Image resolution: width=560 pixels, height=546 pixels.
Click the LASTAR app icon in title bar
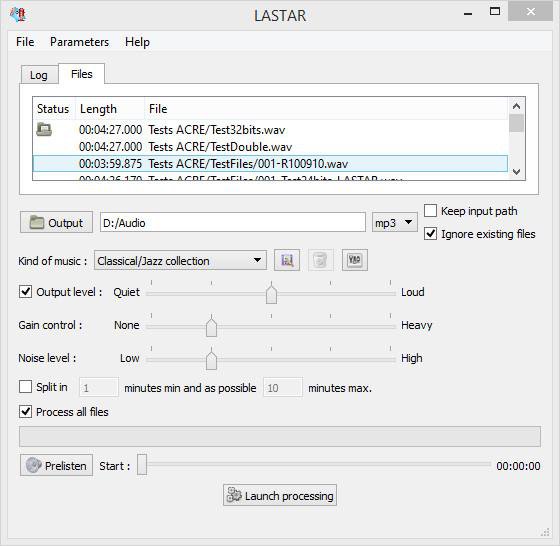coord(18,15)
